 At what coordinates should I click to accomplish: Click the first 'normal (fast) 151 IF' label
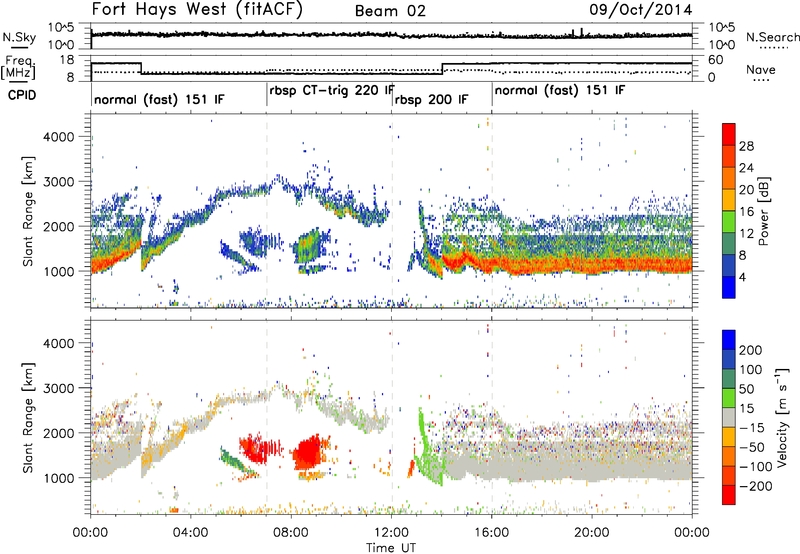[159, 99]
